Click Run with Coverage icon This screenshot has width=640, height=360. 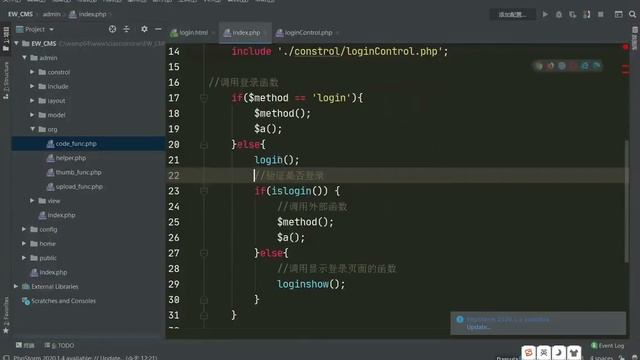pyautogui.click(x=573, y=14)
